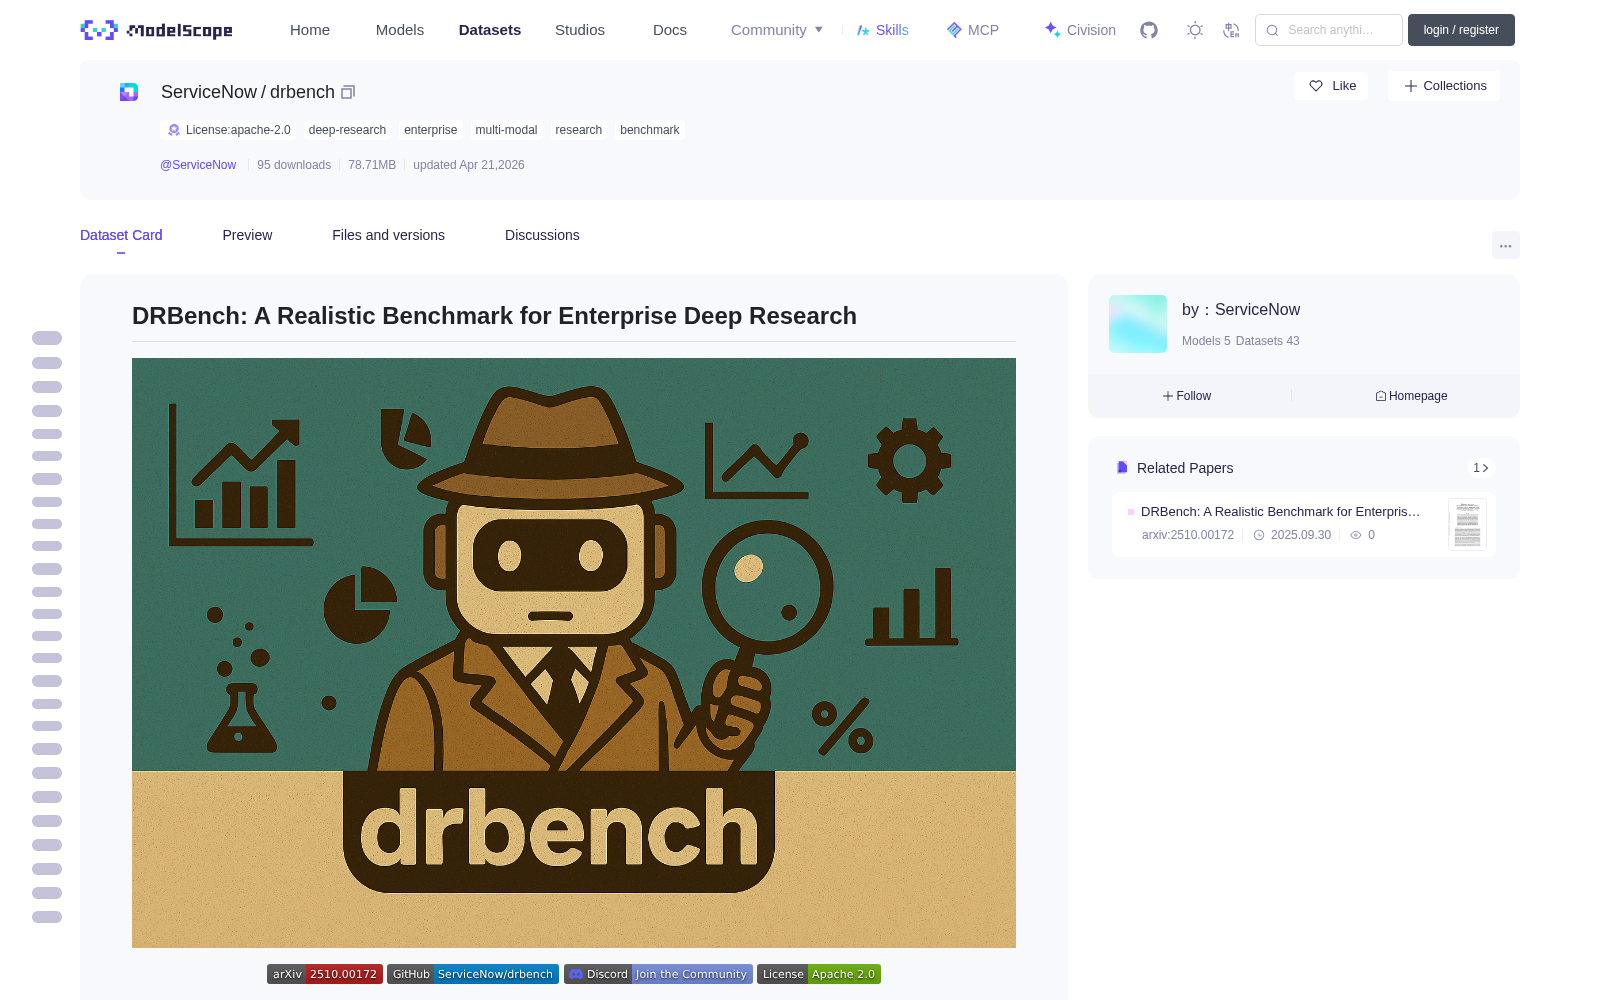The height and width of the screenshot is (1000, 1600).
Task: Switch to Files and versions tab
Action: (388, 235)
